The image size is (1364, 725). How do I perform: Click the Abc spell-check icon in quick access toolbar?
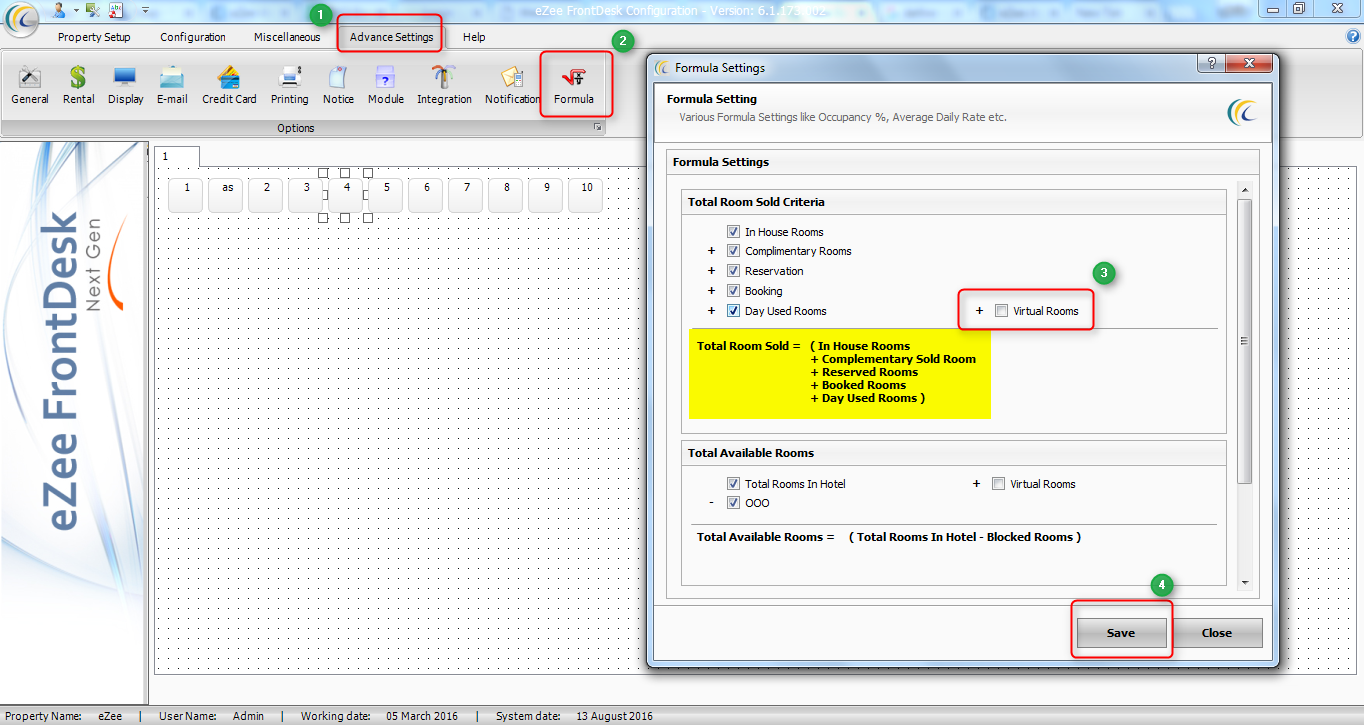tap(116, 9)
